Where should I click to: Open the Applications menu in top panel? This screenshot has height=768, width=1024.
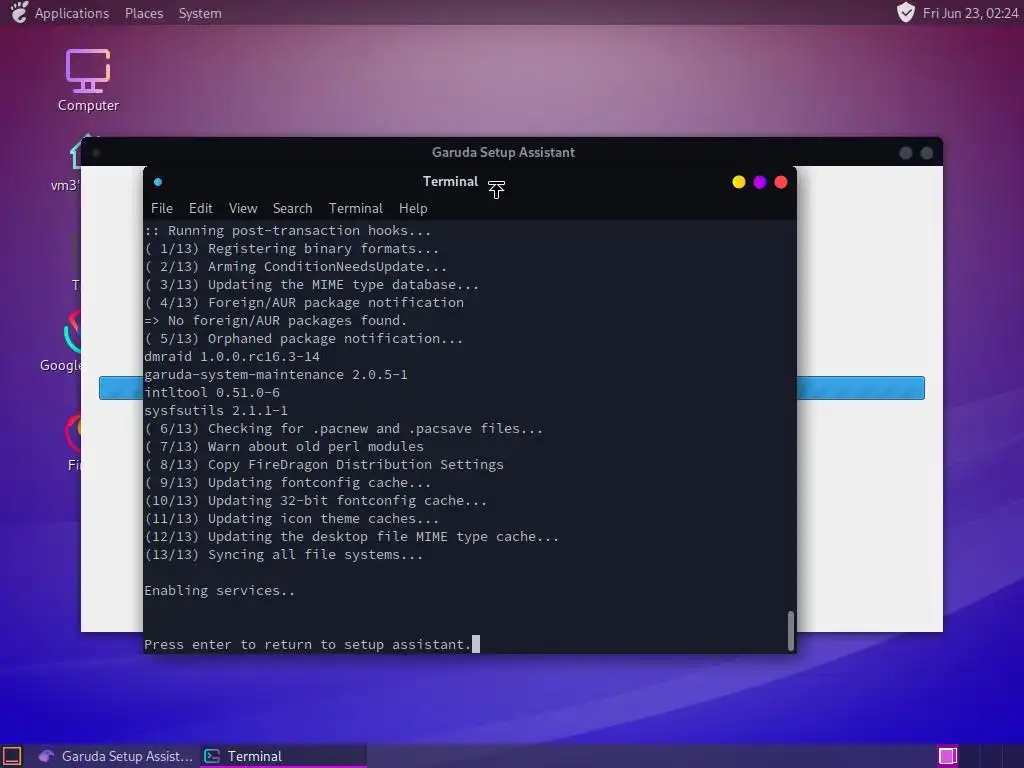click(72, 13)
